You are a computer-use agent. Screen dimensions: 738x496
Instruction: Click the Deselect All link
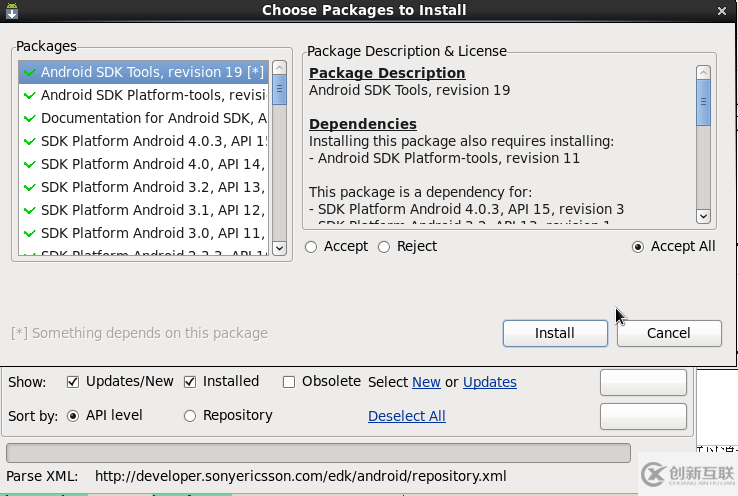point(407,416)
